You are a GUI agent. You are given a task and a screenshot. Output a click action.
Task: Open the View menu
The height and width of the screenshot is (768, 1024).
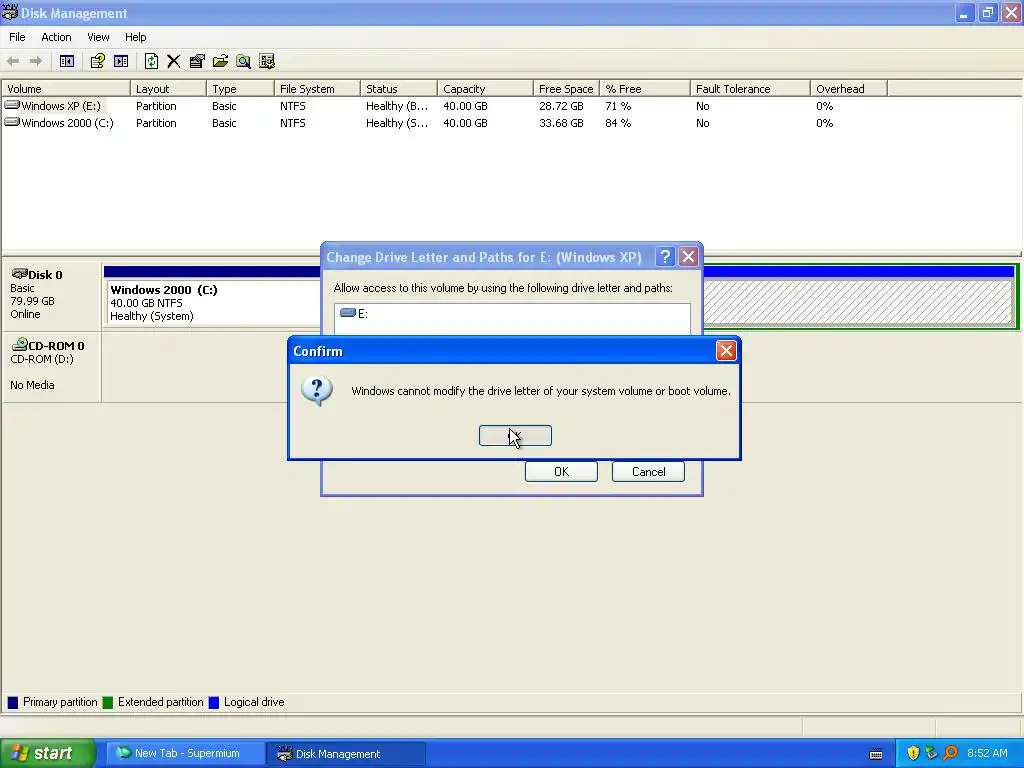[98, 37]
